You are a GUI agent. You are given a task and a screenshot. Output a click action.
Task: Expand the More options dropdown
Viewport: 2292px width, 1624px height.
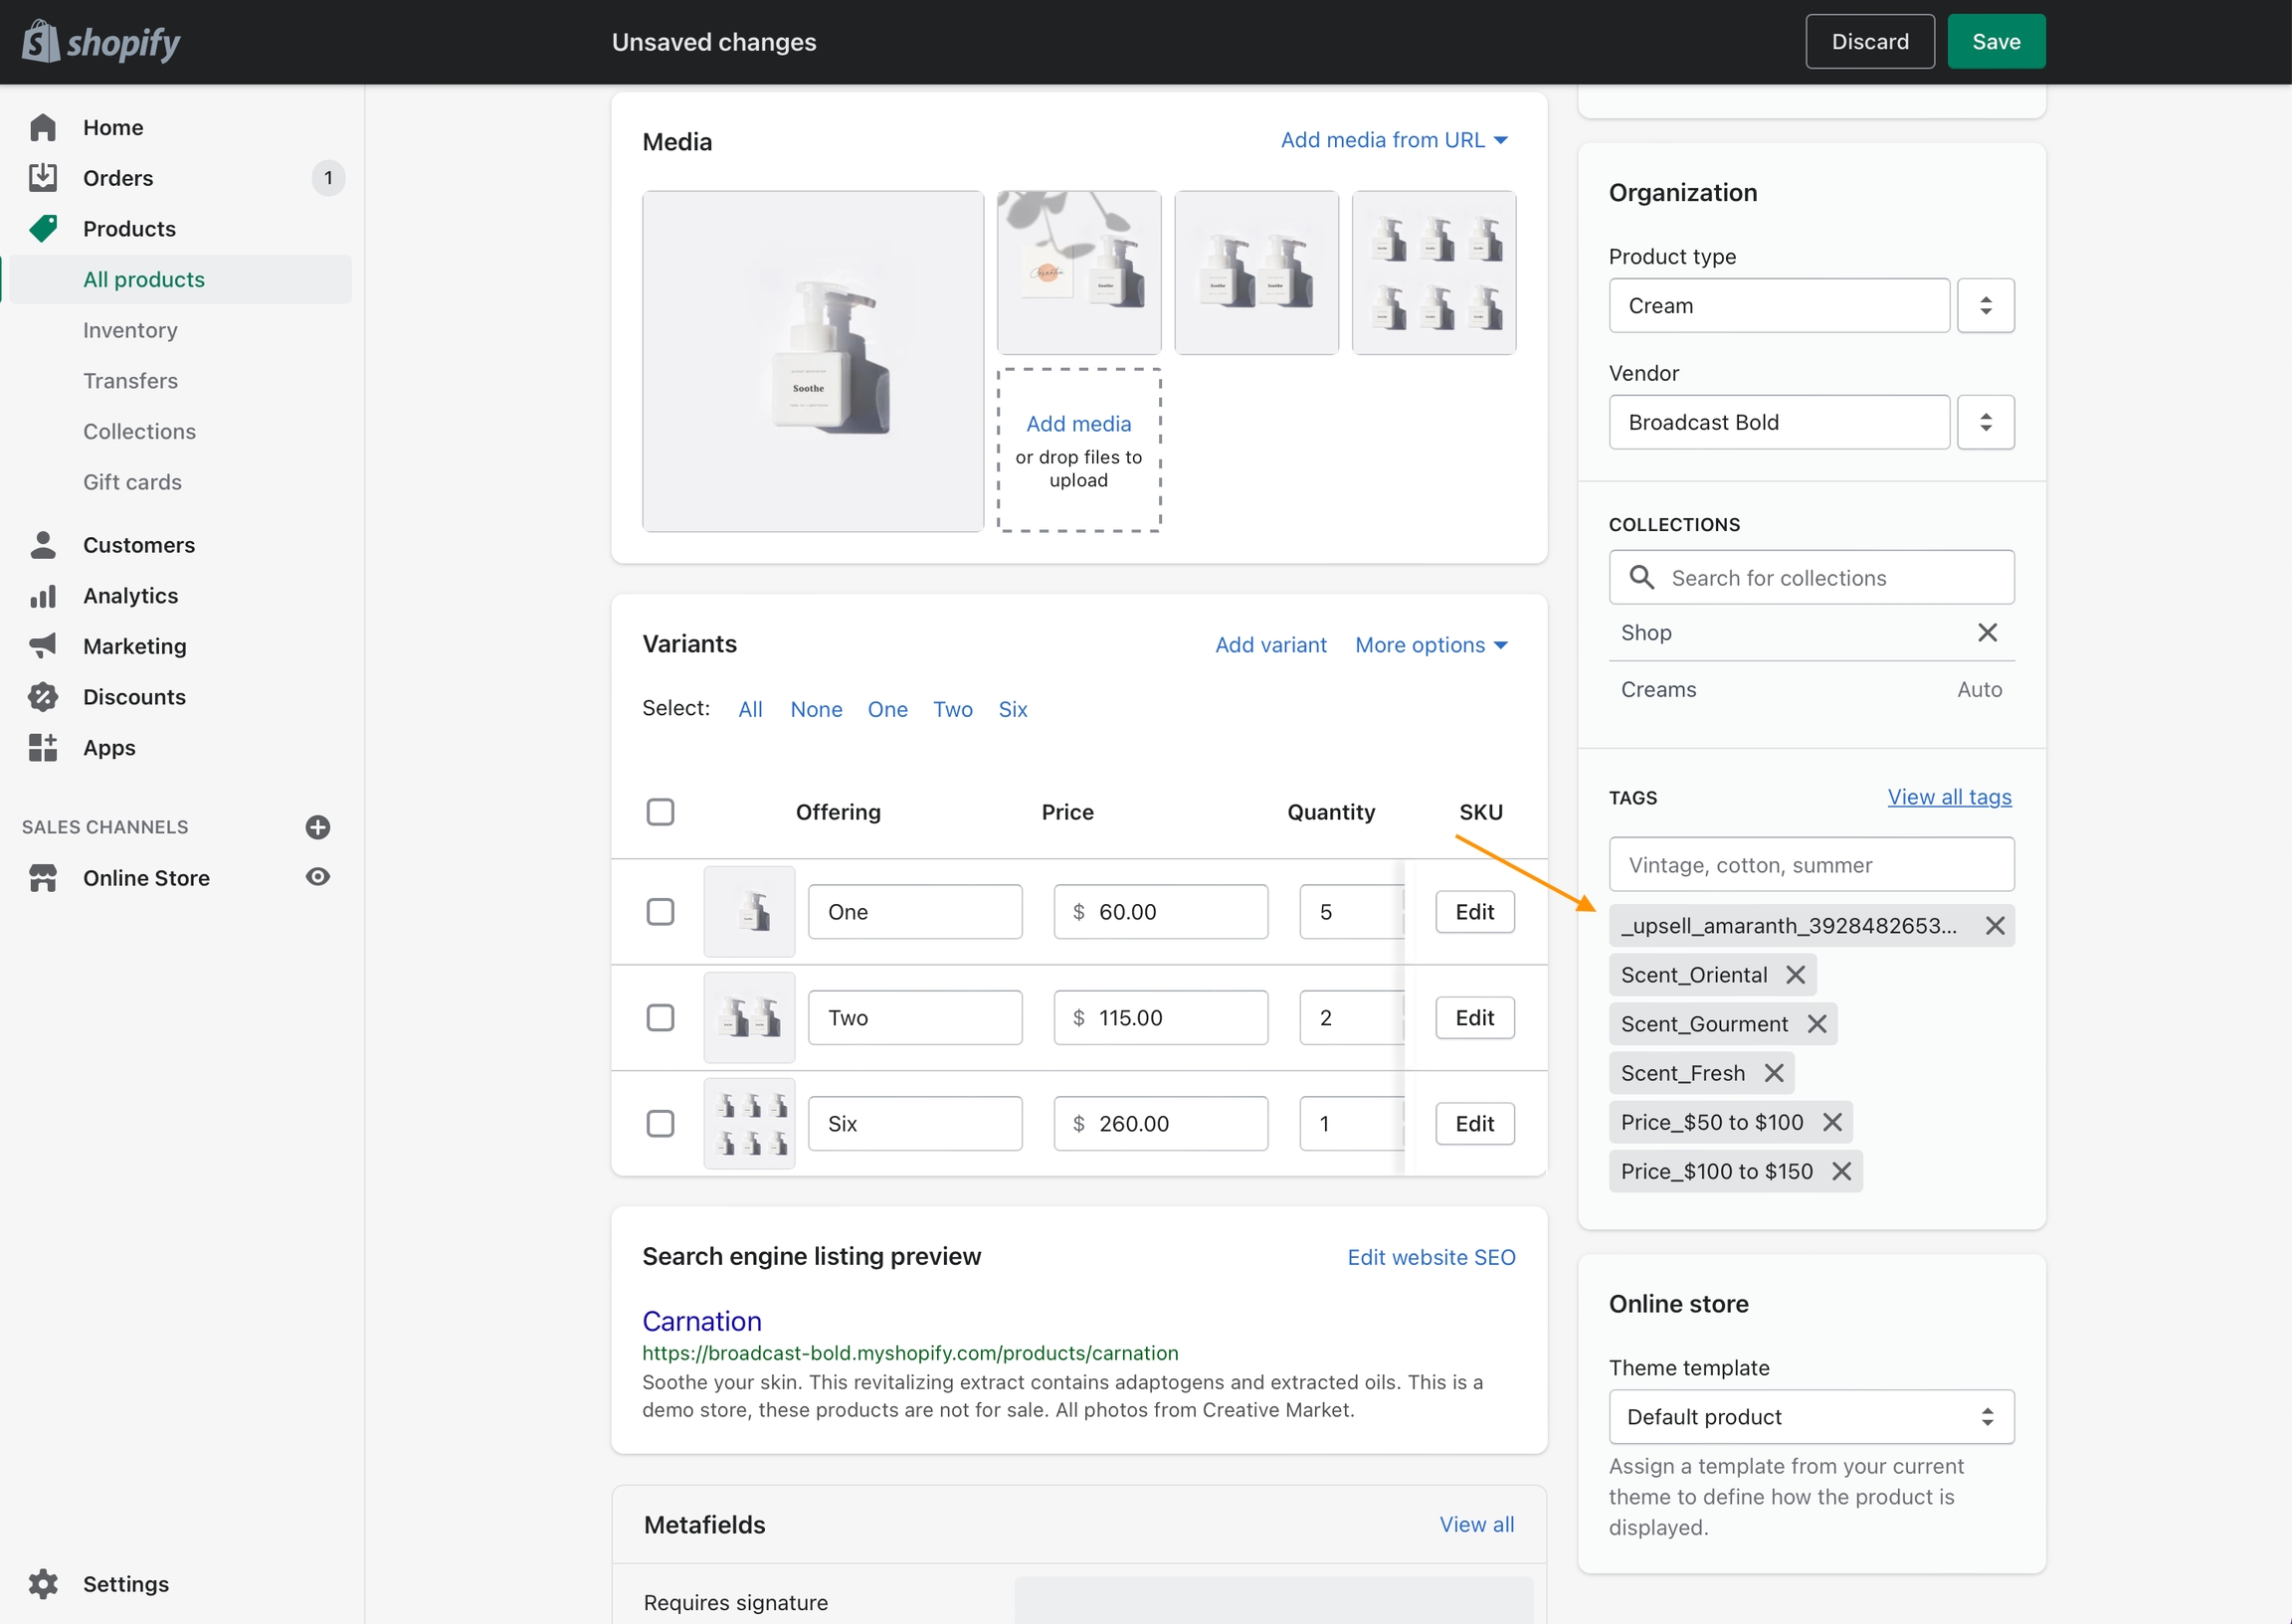1431,645
